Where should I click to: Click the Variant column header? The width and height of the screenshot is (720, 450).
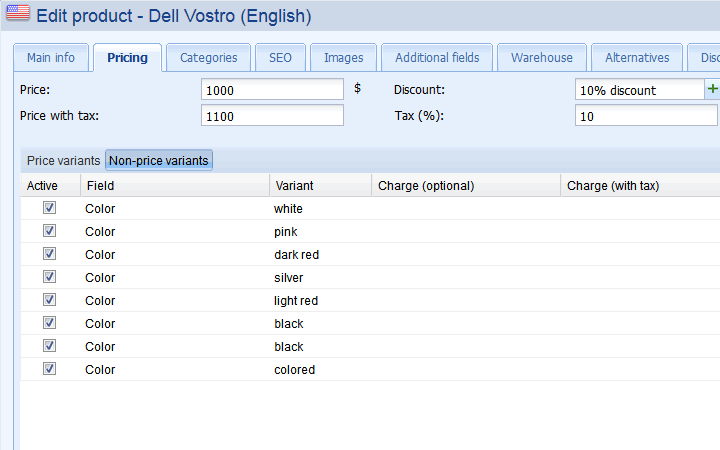point(321,186)
